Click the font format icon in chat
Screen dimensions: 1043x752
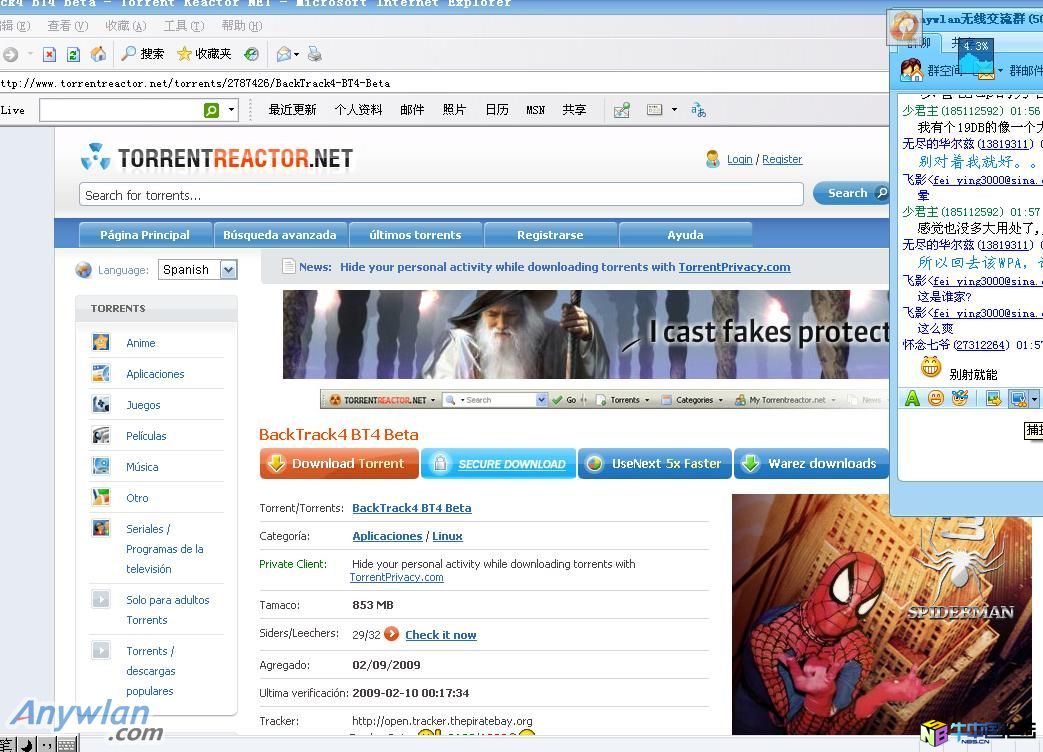[911, 398]
